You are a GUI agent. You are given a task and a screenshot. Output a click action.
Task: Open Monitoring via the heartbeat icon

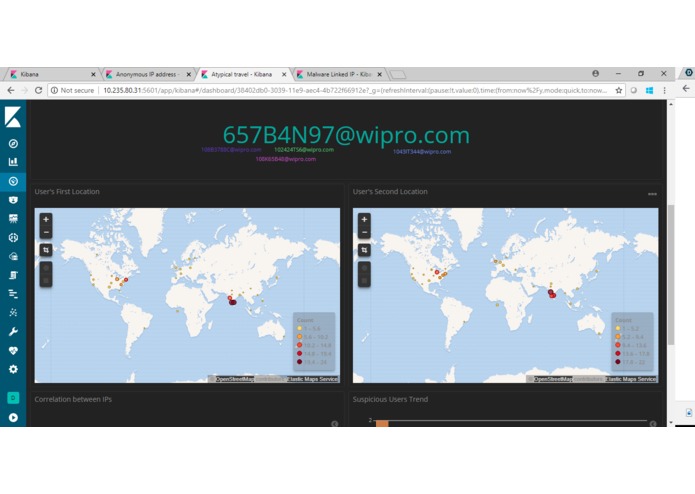pos(13,350)
